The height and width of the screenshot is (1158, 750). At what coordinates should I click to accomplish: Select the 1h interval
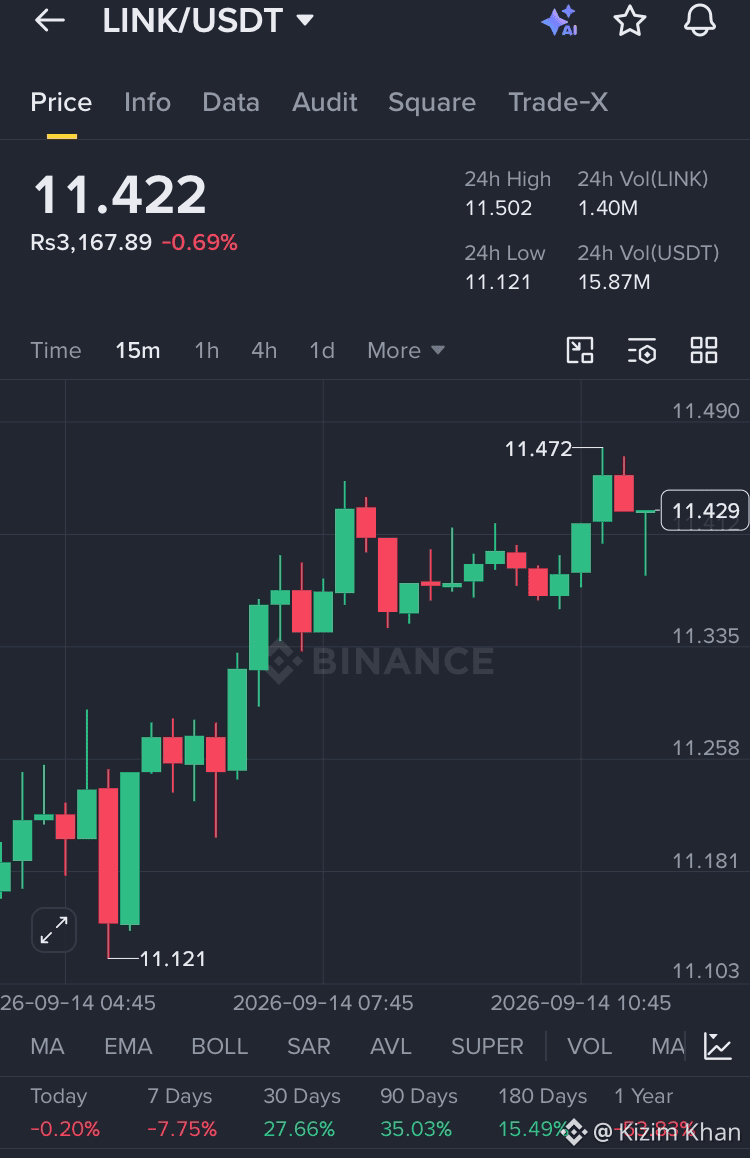(207, 350)
